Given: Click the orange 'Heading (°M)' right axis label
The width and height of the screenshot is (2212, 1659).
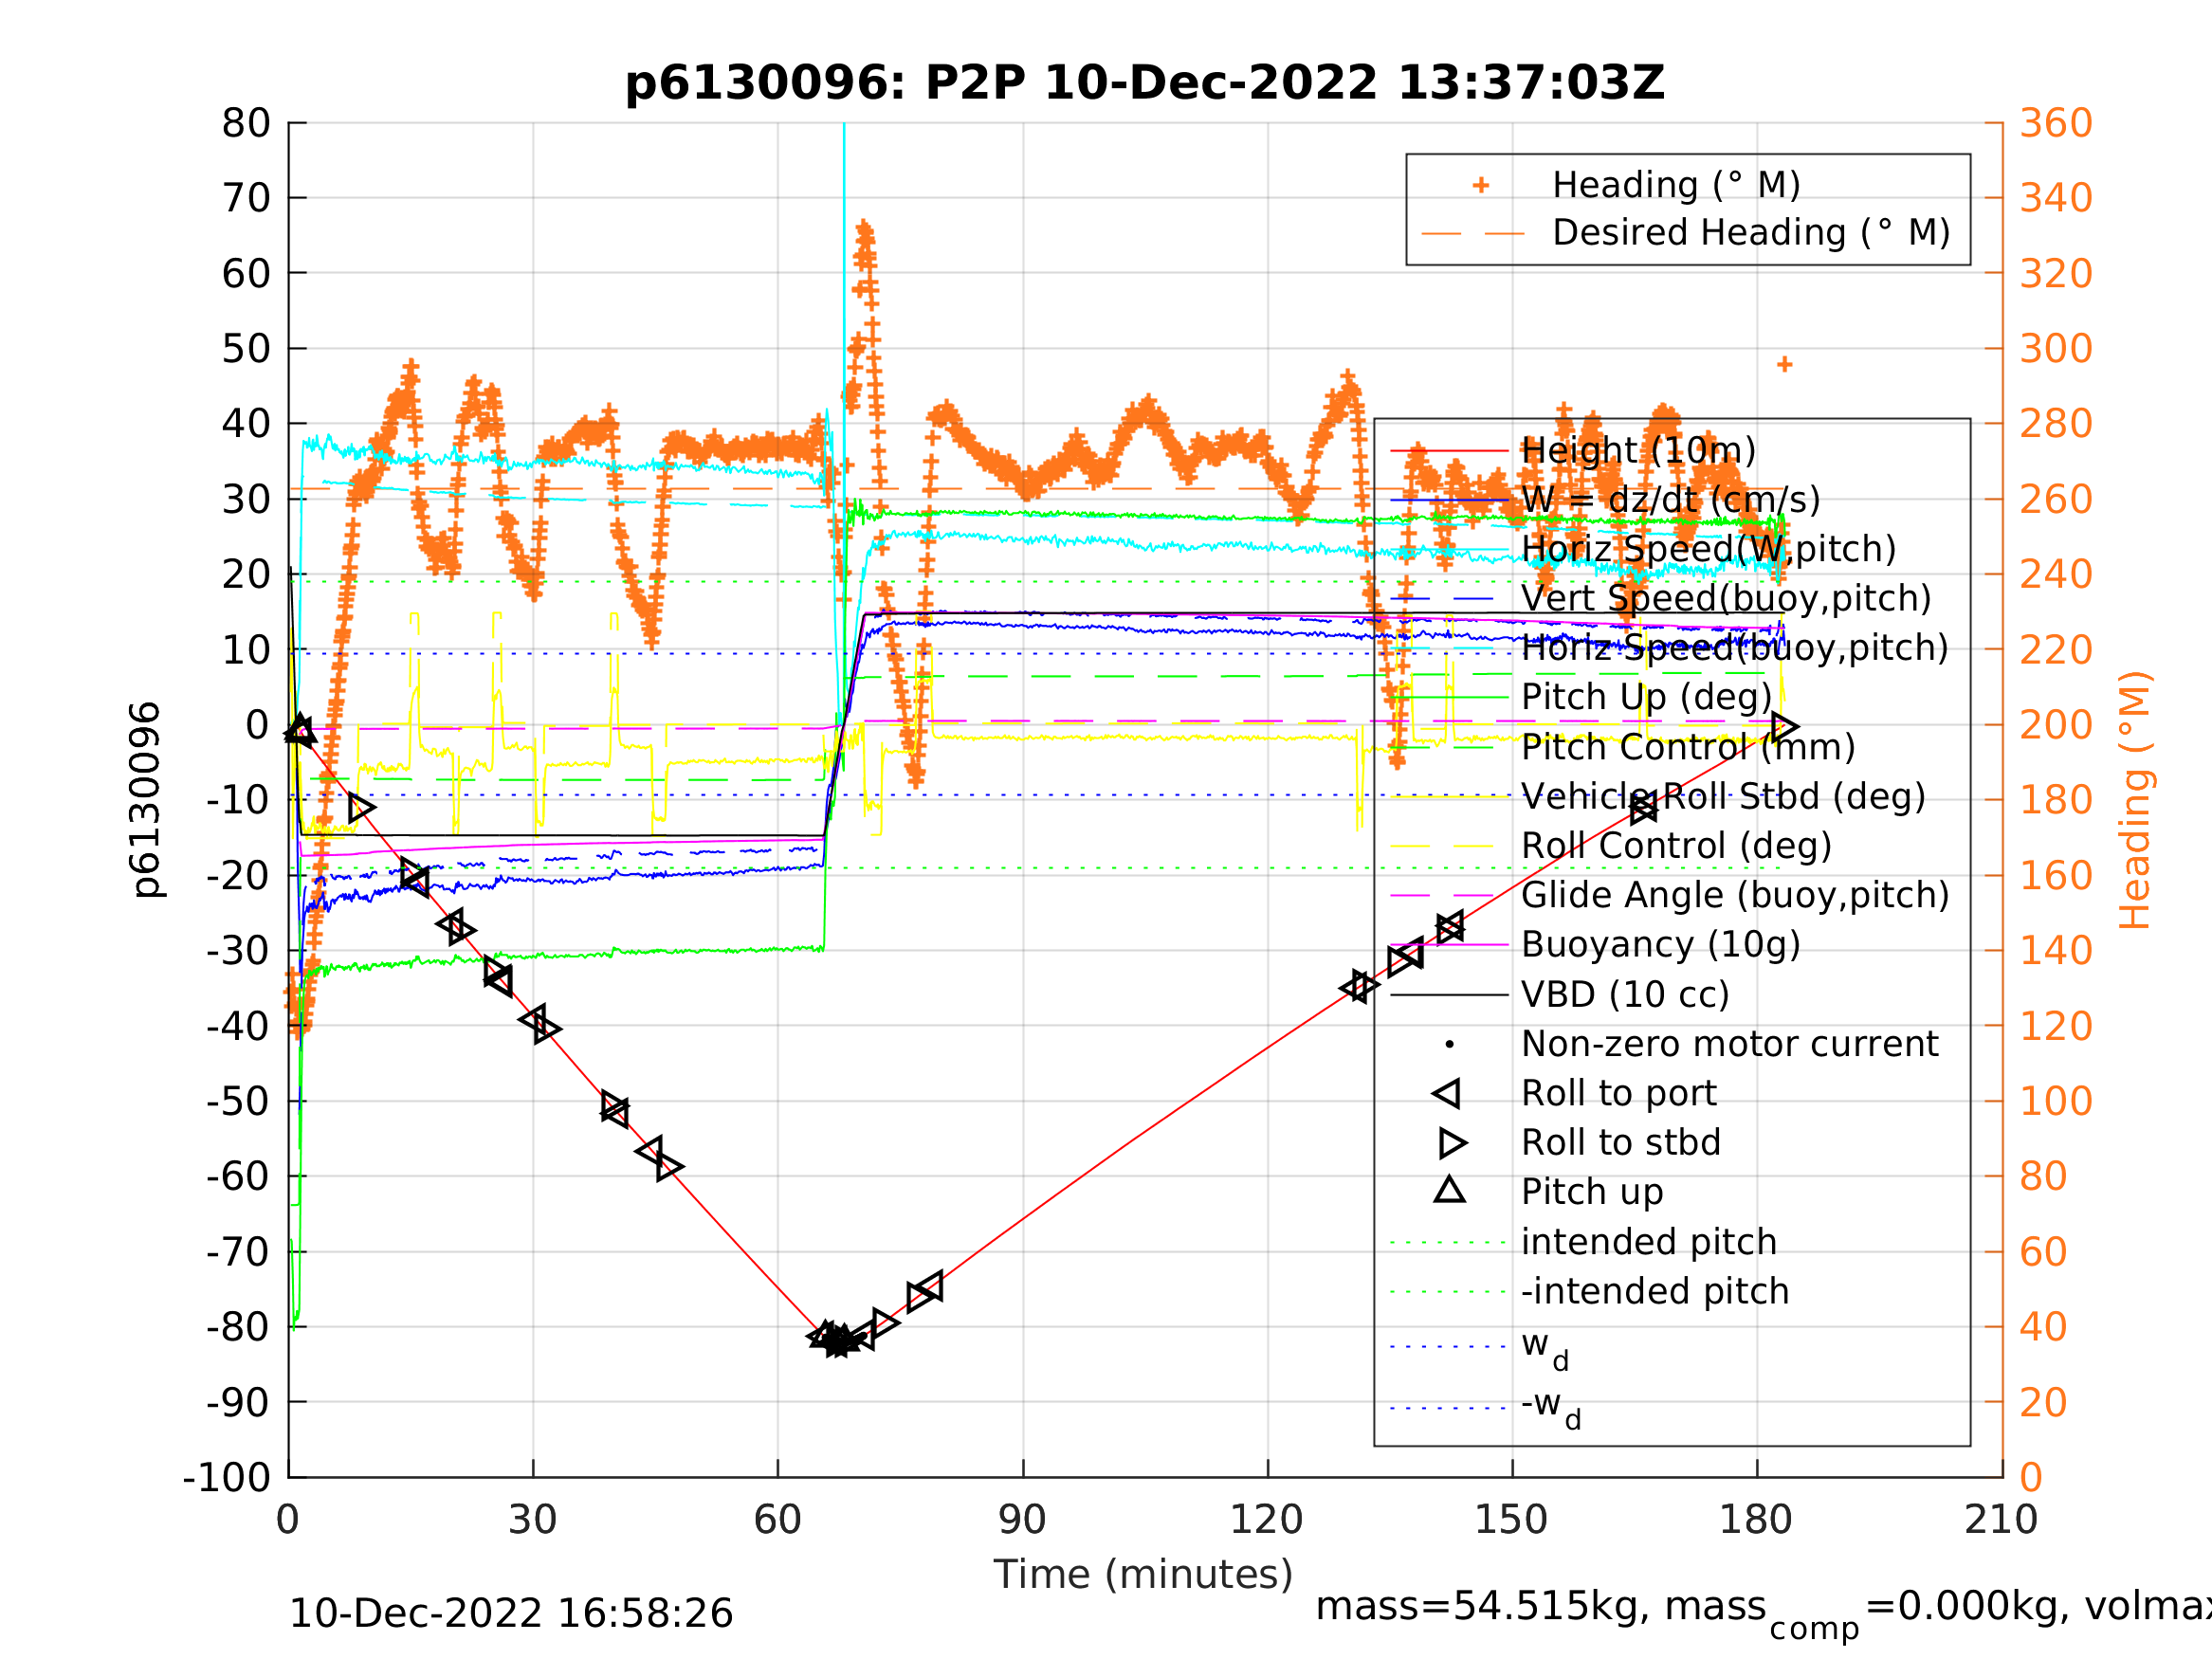Looking at the screenshot, I should point(2135,800).
